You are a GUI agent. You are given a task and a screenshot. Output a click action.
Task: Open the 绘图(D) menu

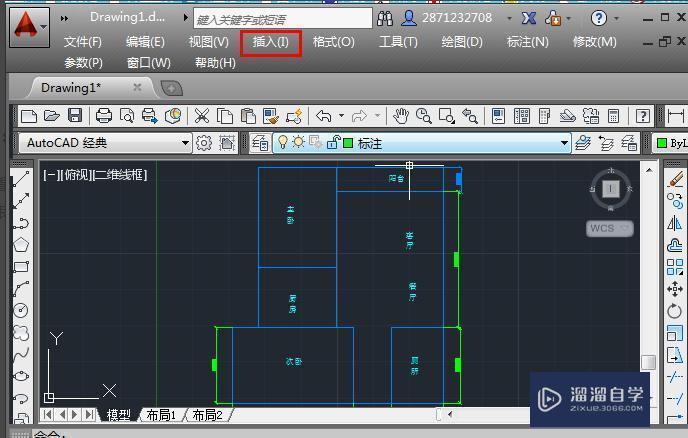[462, 42]
